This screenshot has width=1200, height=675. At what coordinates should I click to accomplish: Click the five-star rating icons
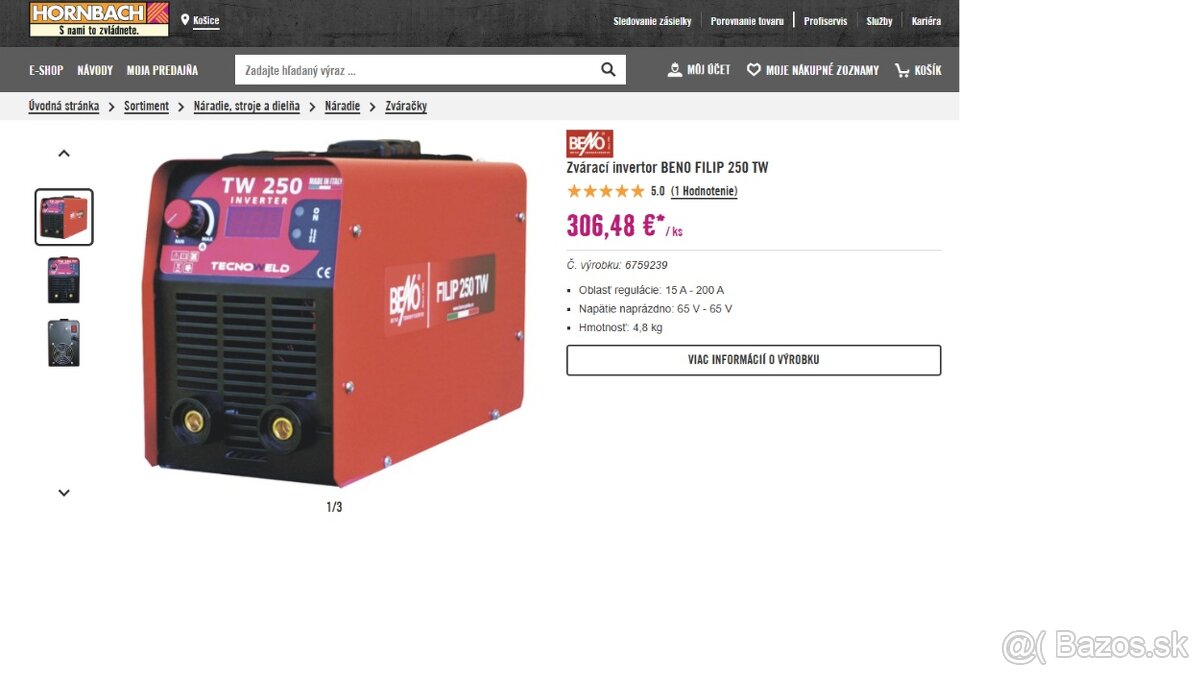(x=606, y=191)
